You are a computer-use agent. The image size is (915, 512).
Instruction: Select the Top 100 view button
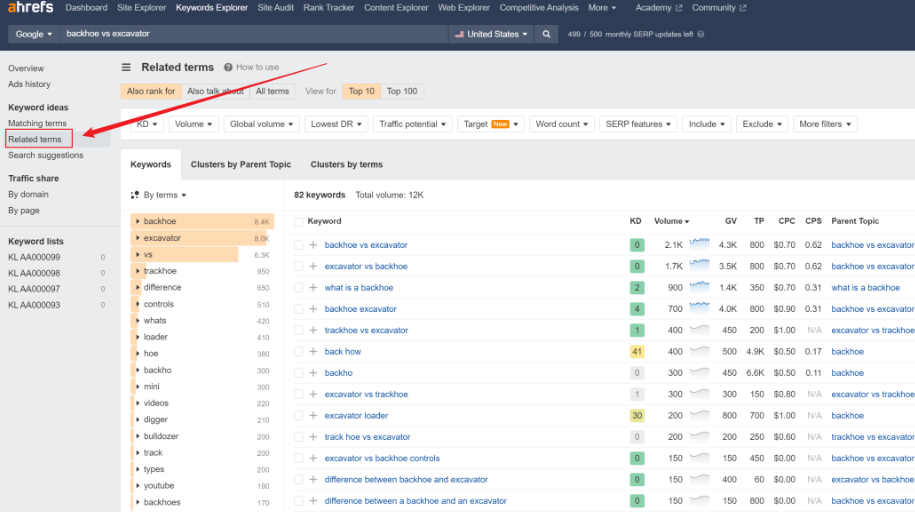click(x=401, y=91)
